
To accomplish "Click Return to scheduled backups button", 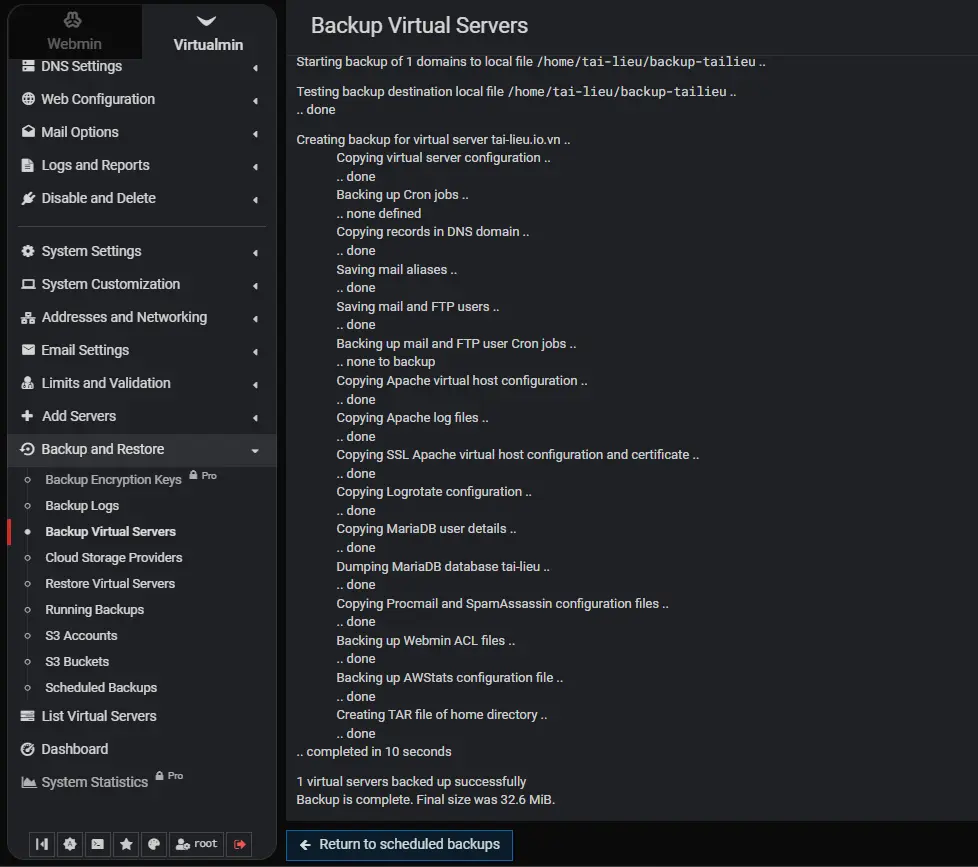I will 398,845.
